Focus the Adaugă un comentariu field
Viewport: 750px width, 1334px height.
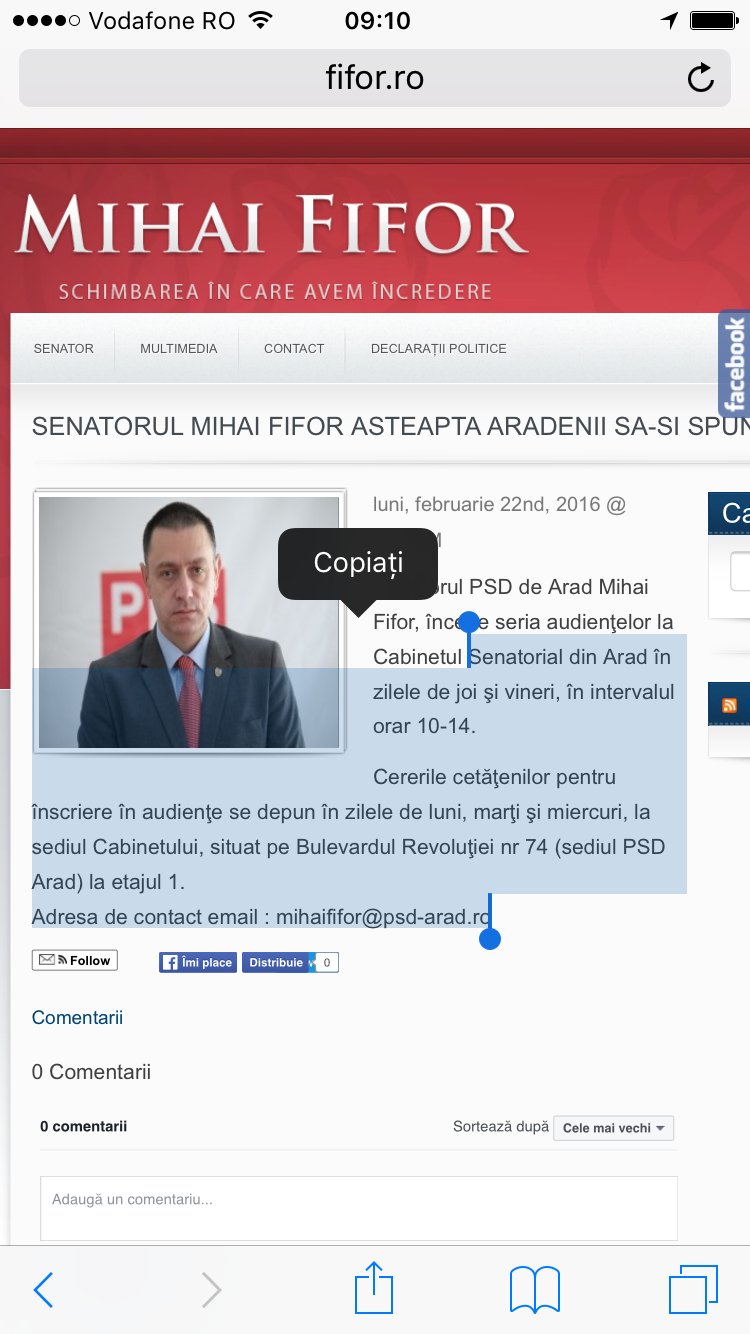[359, 1208]
